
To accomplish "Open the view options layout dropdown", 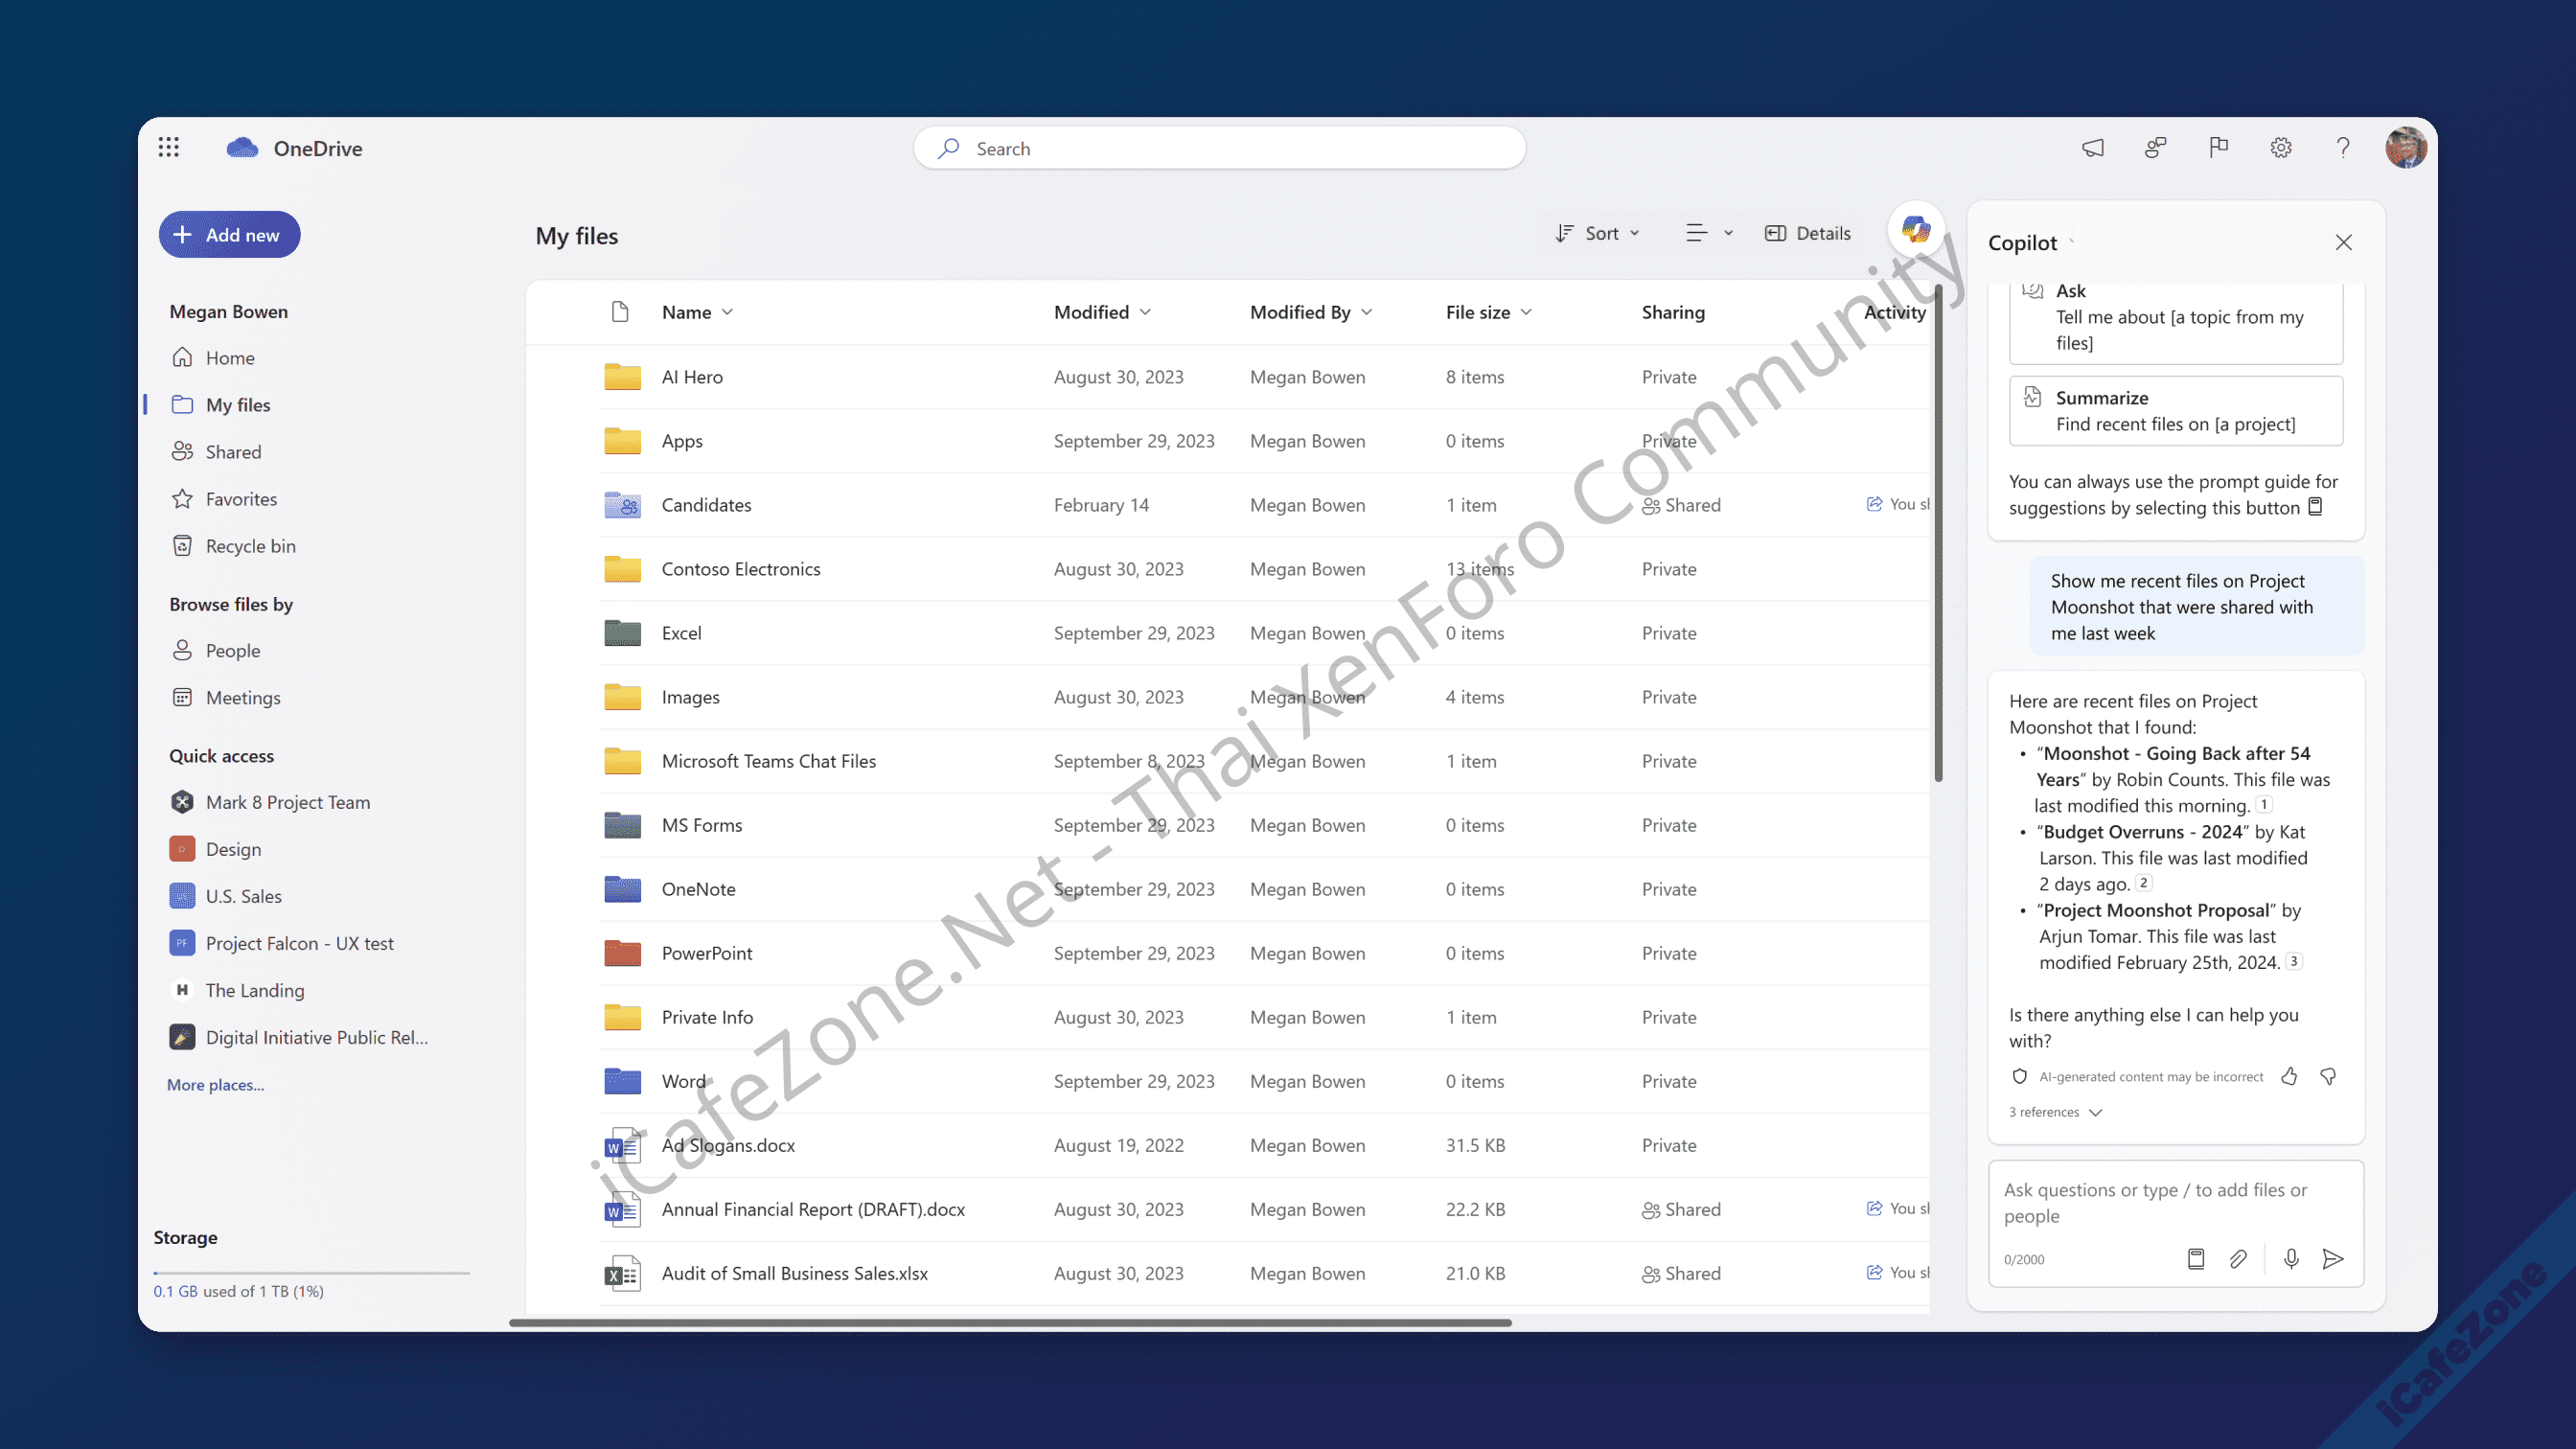I will [1708, 233].
